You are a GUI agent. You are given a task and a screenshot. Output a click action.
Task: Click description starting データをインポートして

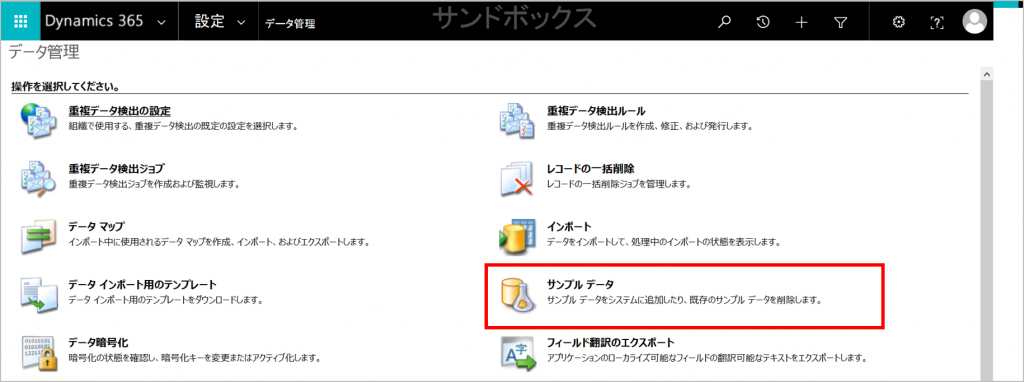[x=664, y=242]
